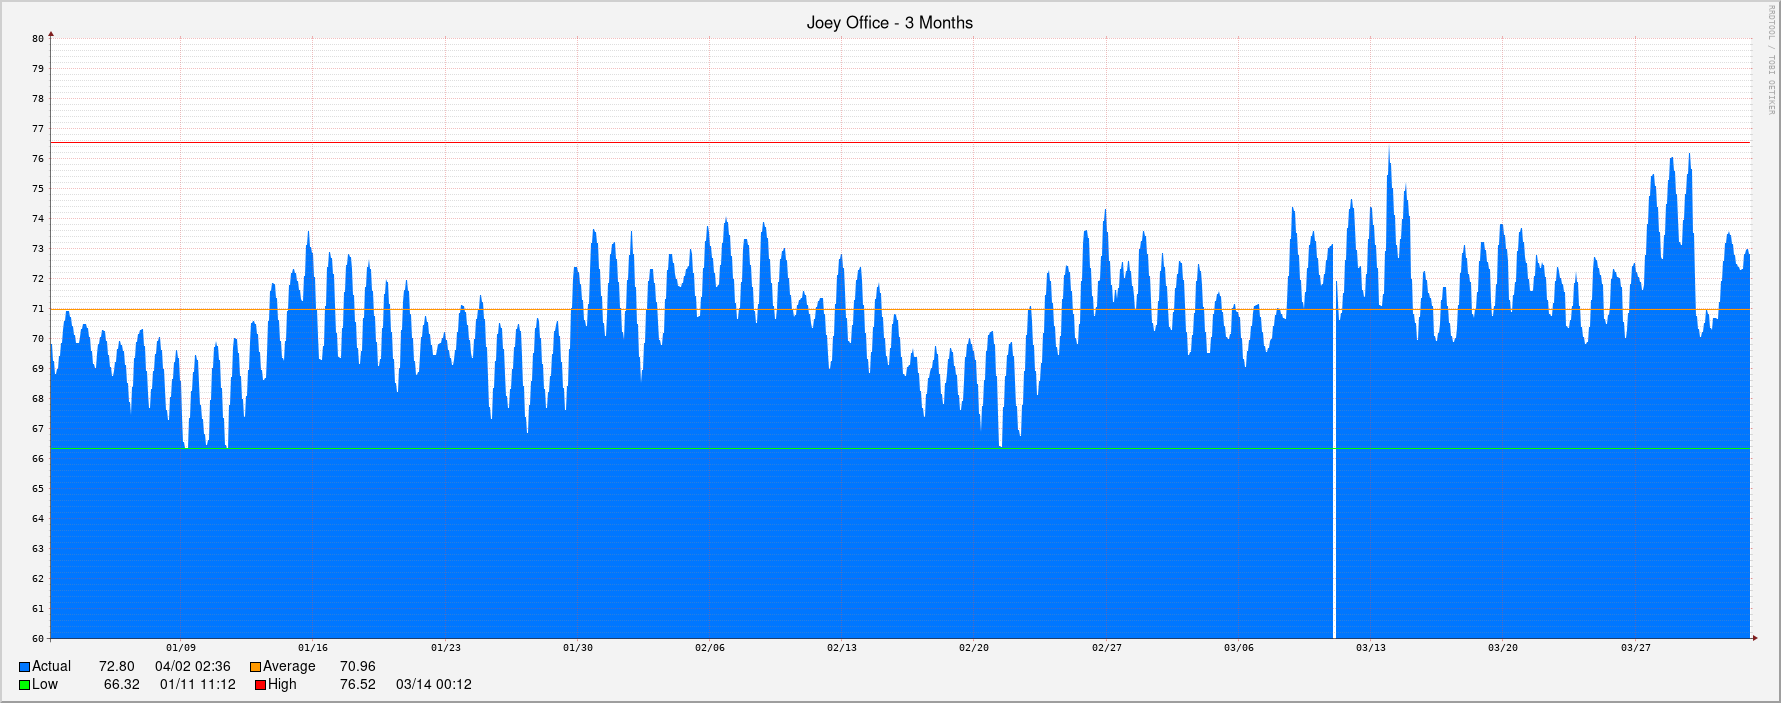
Task: Click the Average value 70.96 in legend
Action: click(358, 667)
